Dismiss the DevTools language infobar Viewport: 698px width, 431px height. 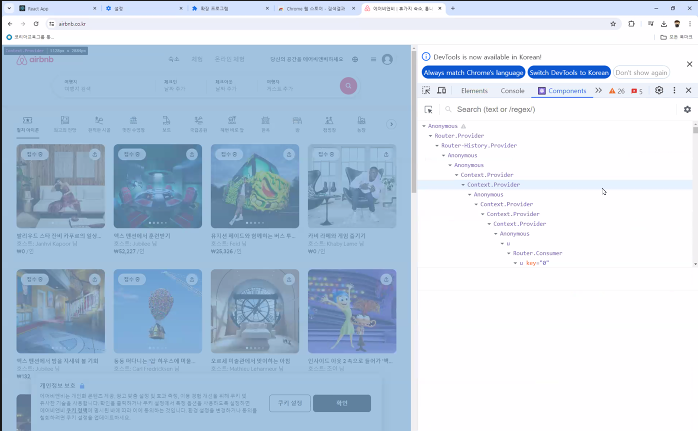pyautogui.click(x=690, y=64)
